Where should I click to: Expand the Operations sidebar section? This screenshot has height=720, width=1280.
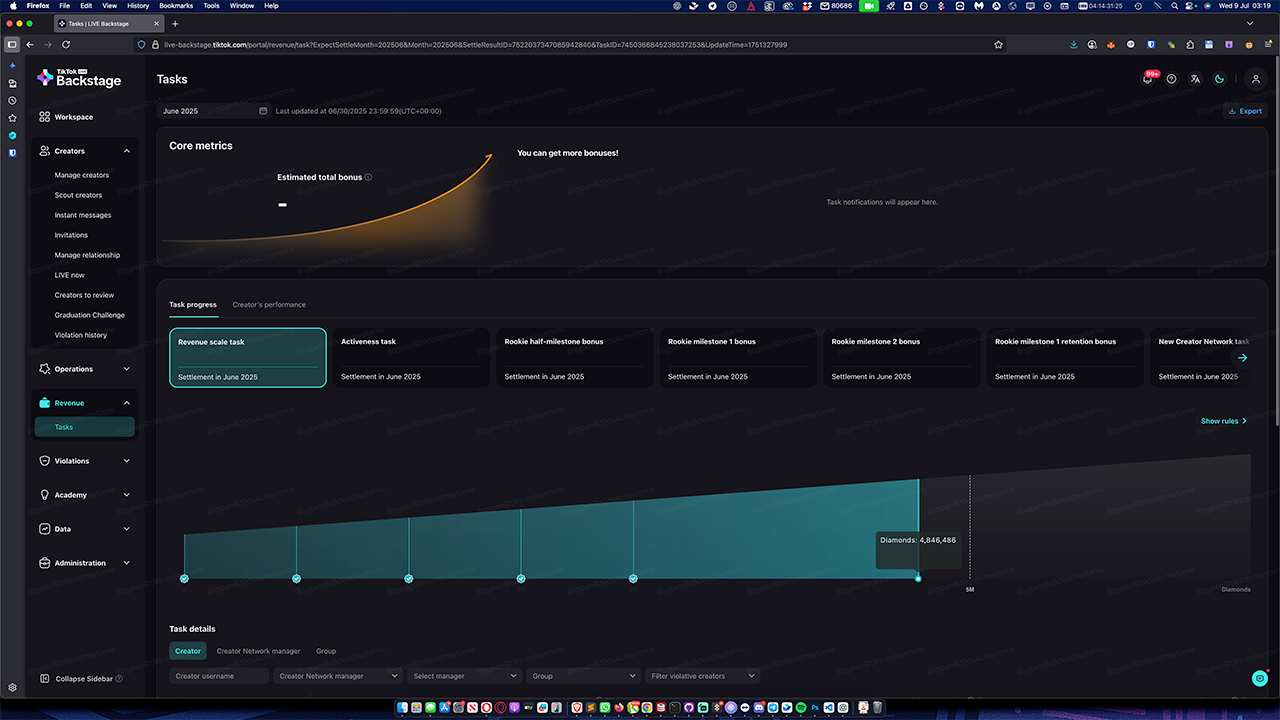(126, 369)
